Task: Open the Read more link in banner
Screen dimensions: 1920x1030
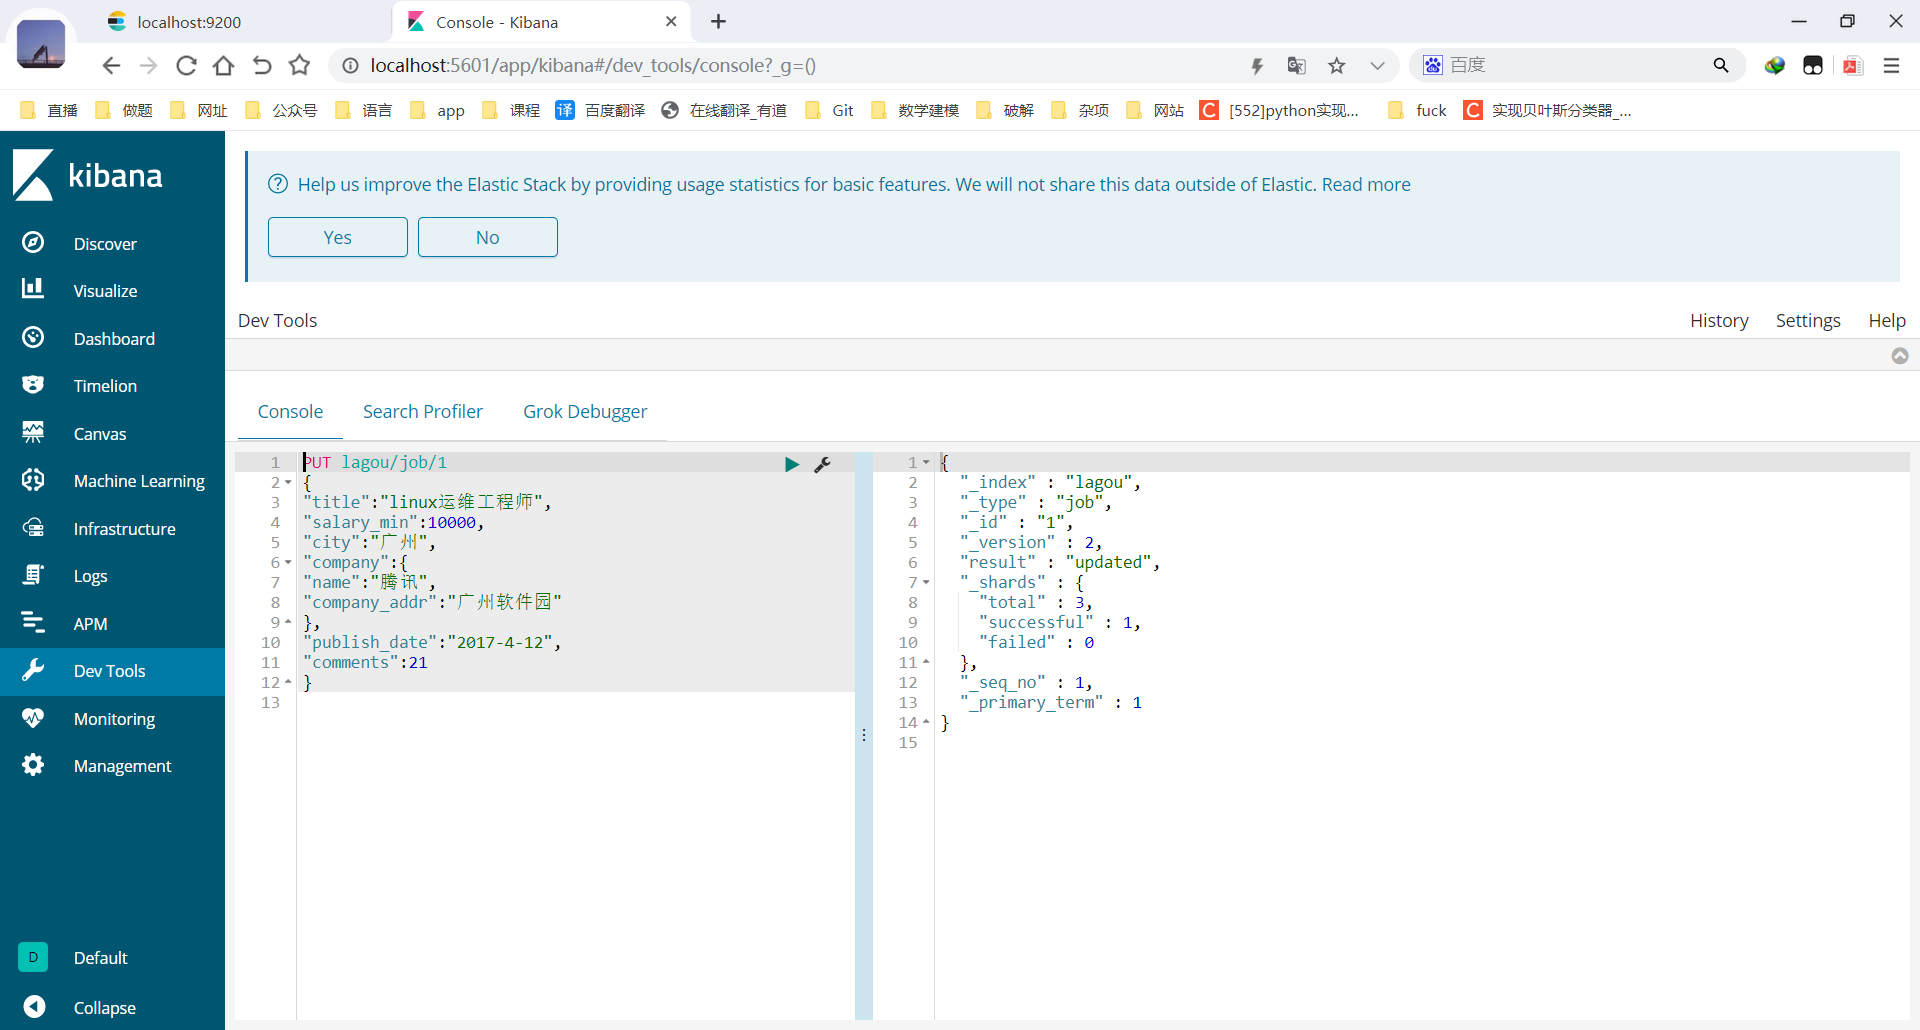Action: pyautogui.click(x=1366, y=185)
